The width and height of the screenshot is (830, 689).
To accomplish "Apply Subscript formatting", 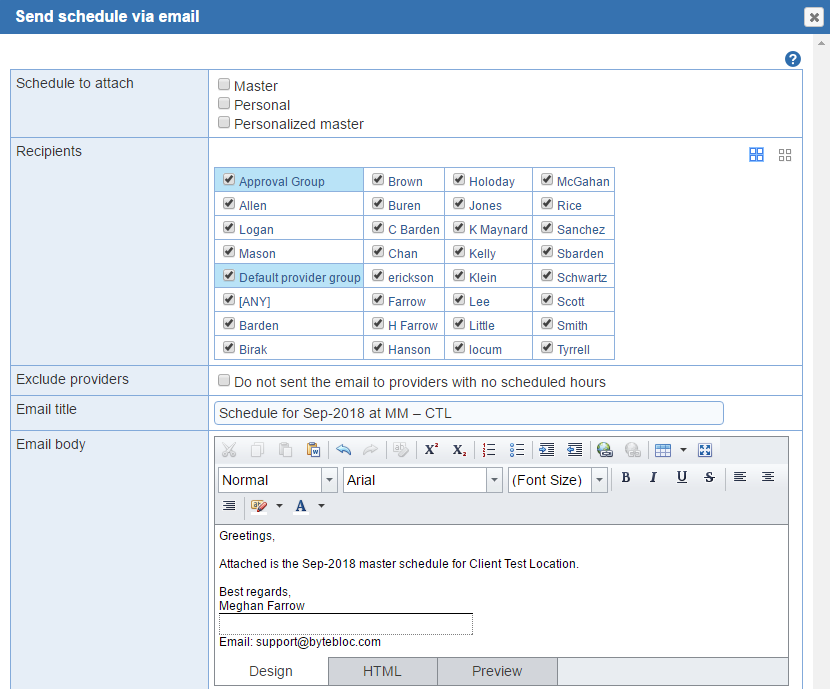I will 459,450.
